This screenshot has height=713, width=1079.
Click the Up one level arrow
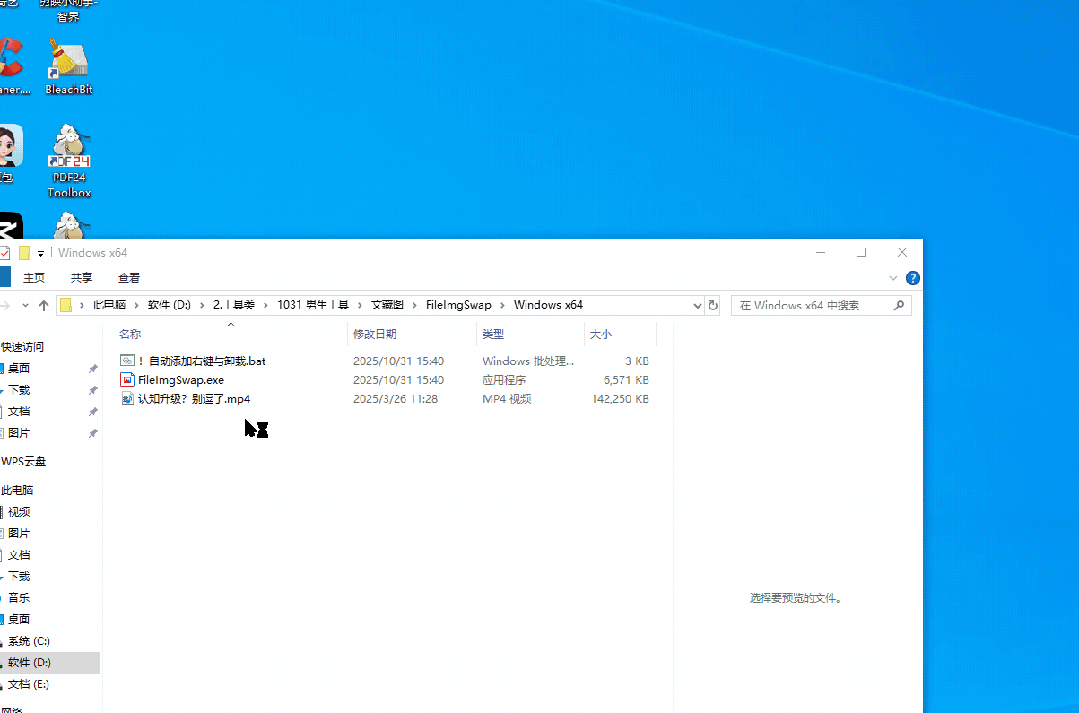pos(43,305)
